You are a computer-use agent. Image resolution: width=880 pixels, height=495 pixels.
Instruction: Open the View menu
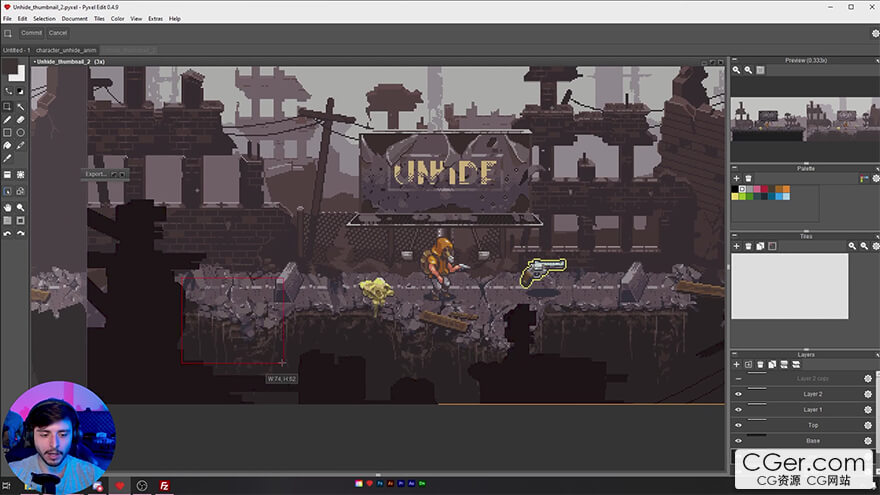[136, 19]
